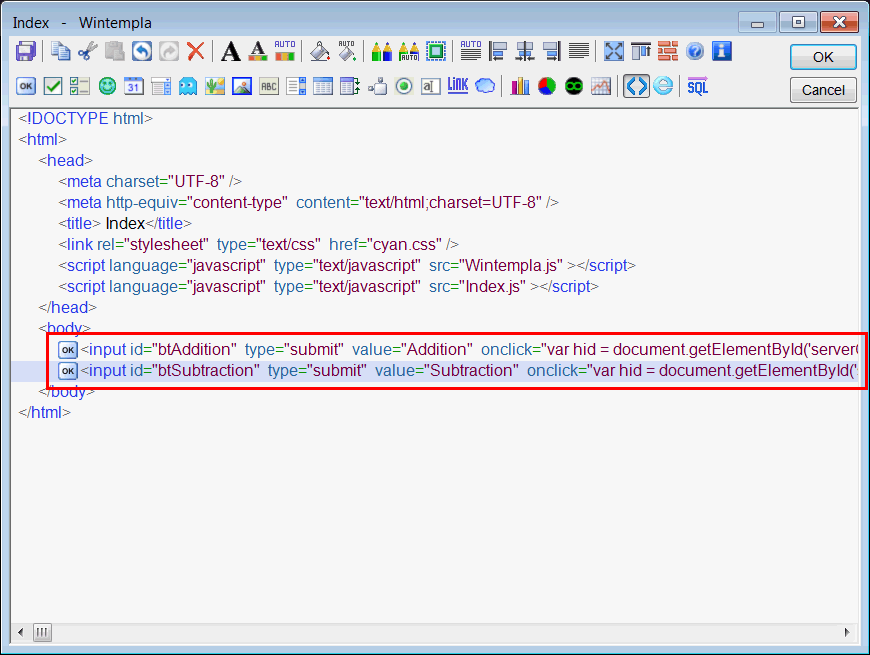Click the horizontal scrollbar left arrow

coord(21,632)
